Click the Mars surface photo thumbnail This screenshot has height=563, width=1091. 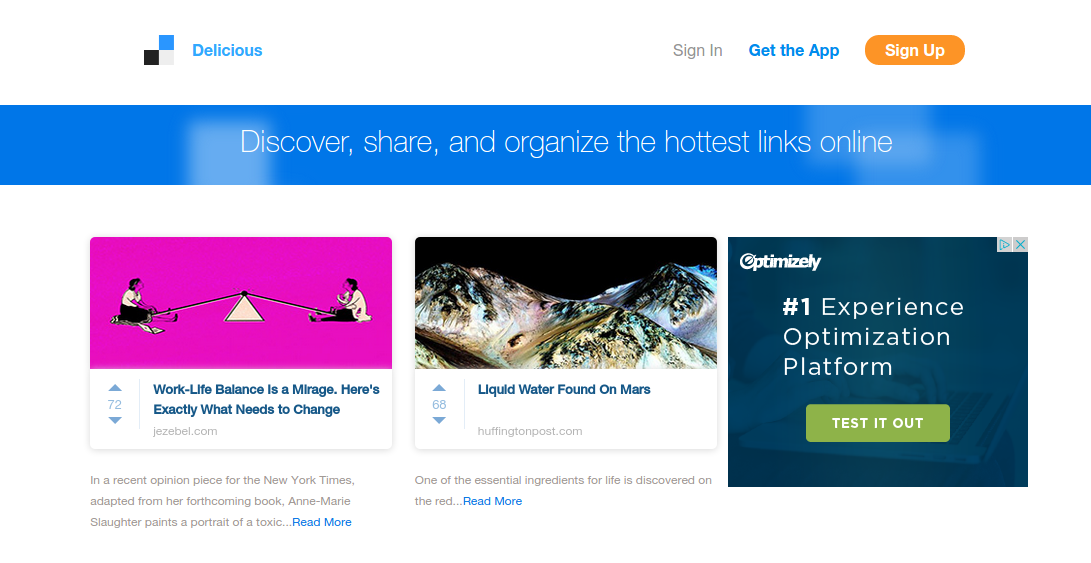(566, 303)
